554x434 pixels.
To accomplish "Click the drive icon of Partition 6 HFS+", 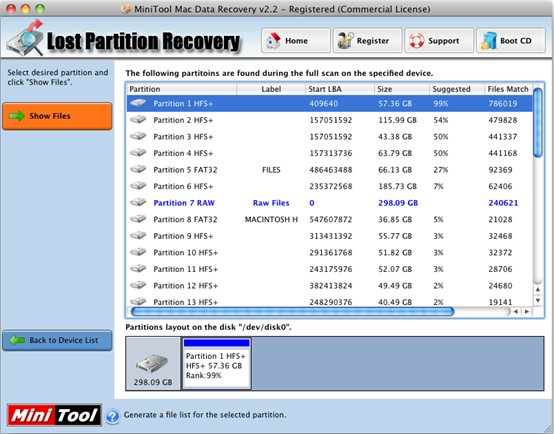I will pos(138,186).
